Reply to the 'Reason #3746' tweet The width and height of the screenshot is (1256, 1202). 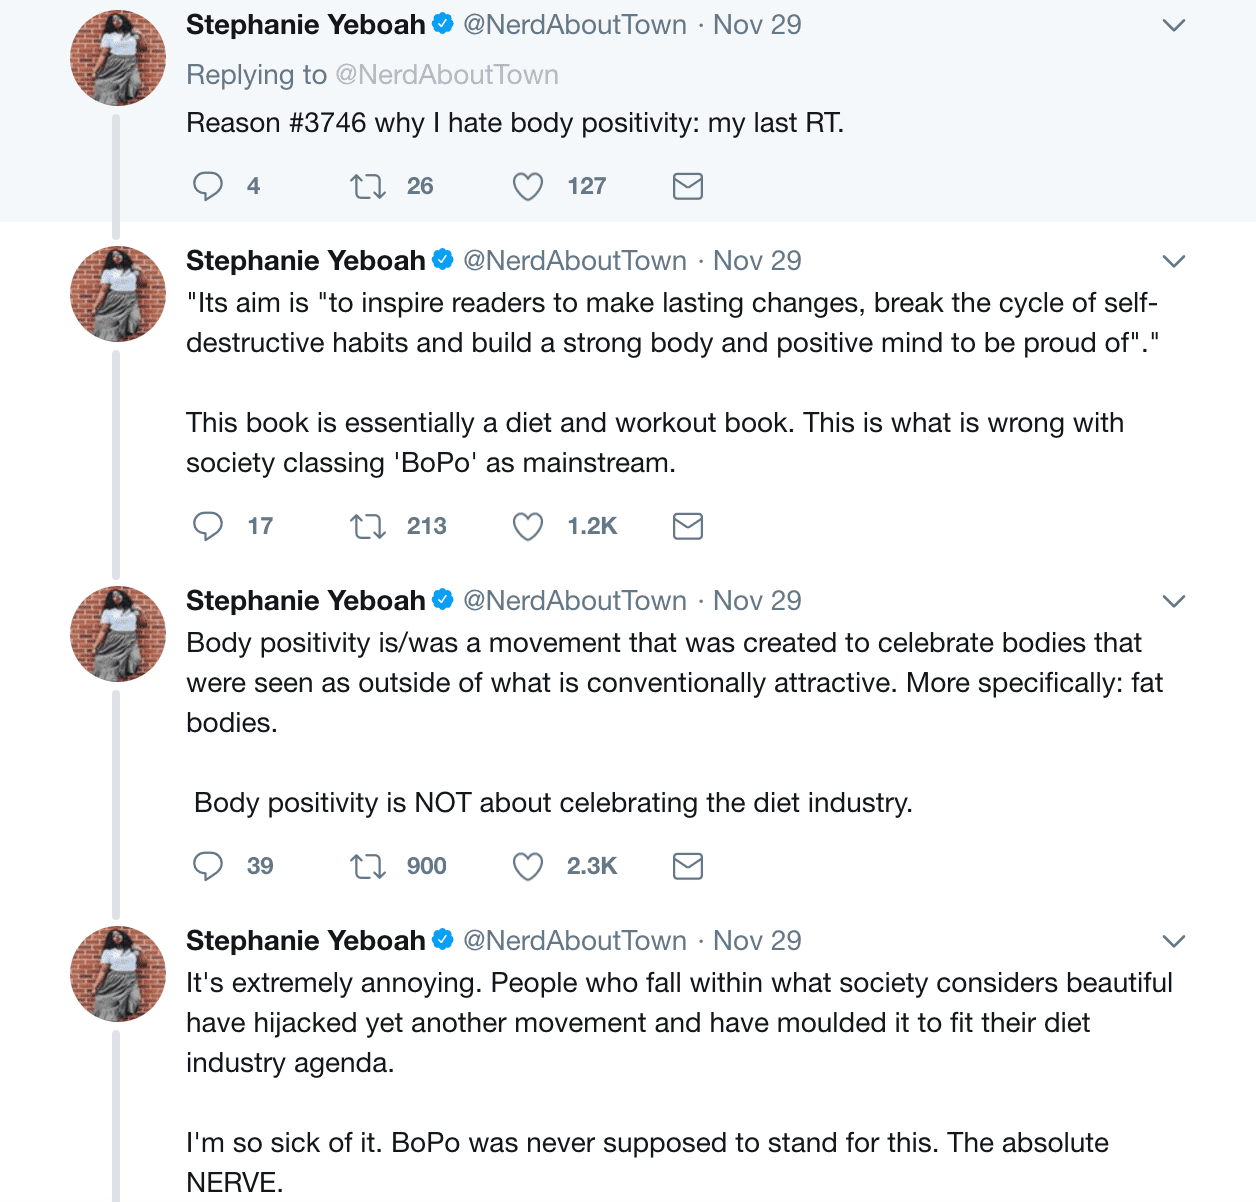point(208,186)
